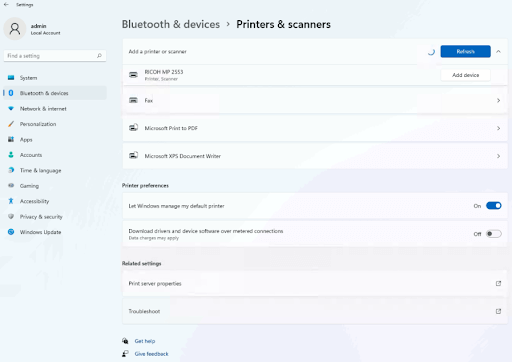The width and height of the screenshot is (512, 362).
Task: Open Privacy & security settings
Action: click(x=55, y=216)
